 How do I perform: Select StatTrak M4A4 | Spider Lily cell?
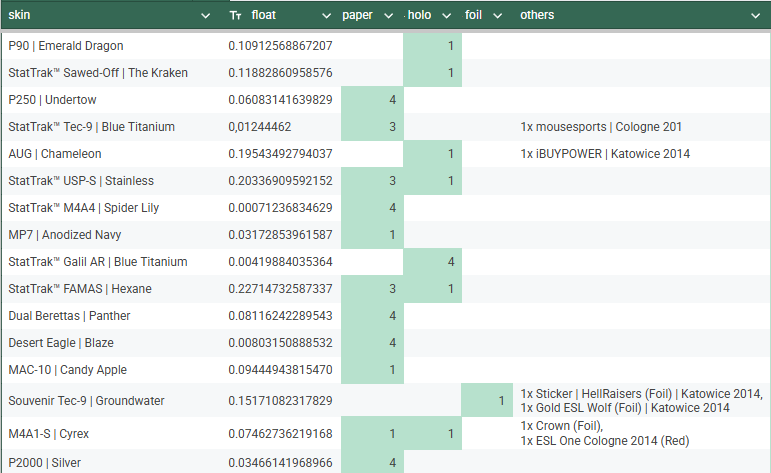tap(113, 208)
